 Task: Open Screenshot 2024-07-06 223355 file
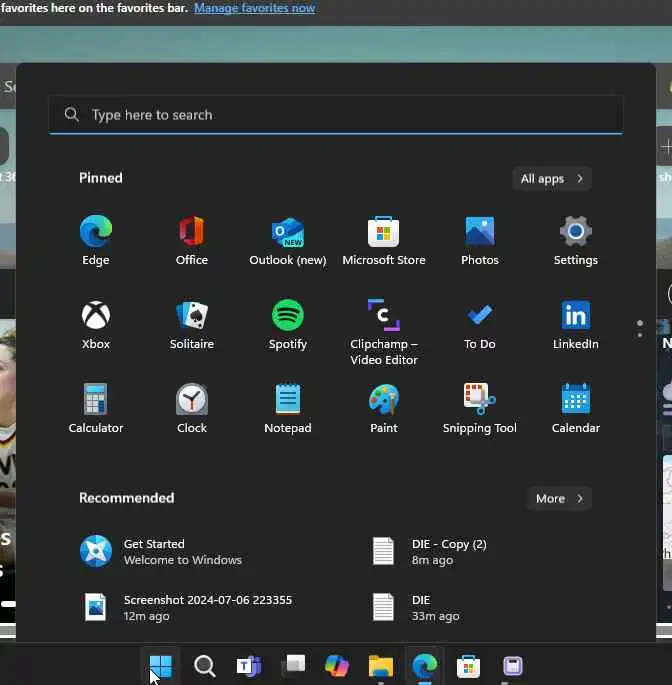coord(188,608)
